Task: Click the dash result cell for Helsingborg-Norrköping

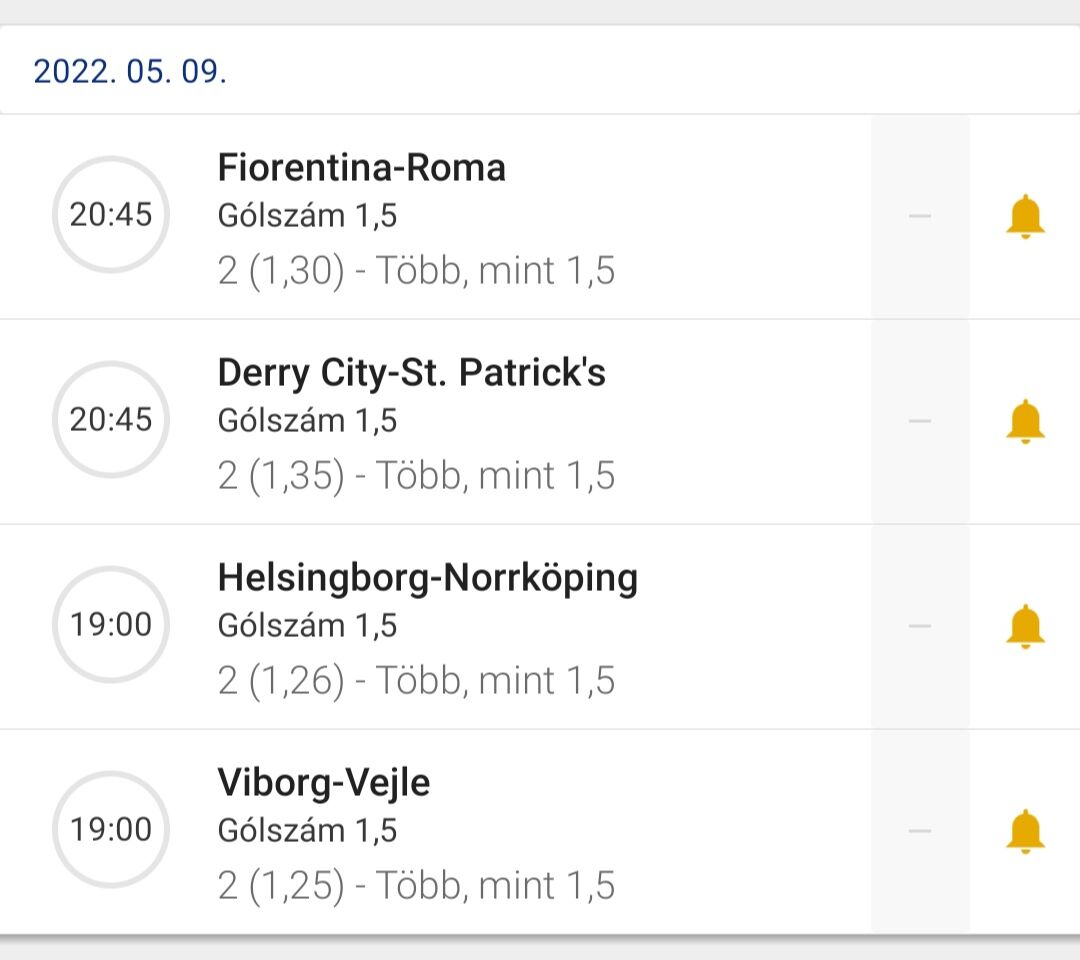Action: pyautogui.click(x=920, y=626)
